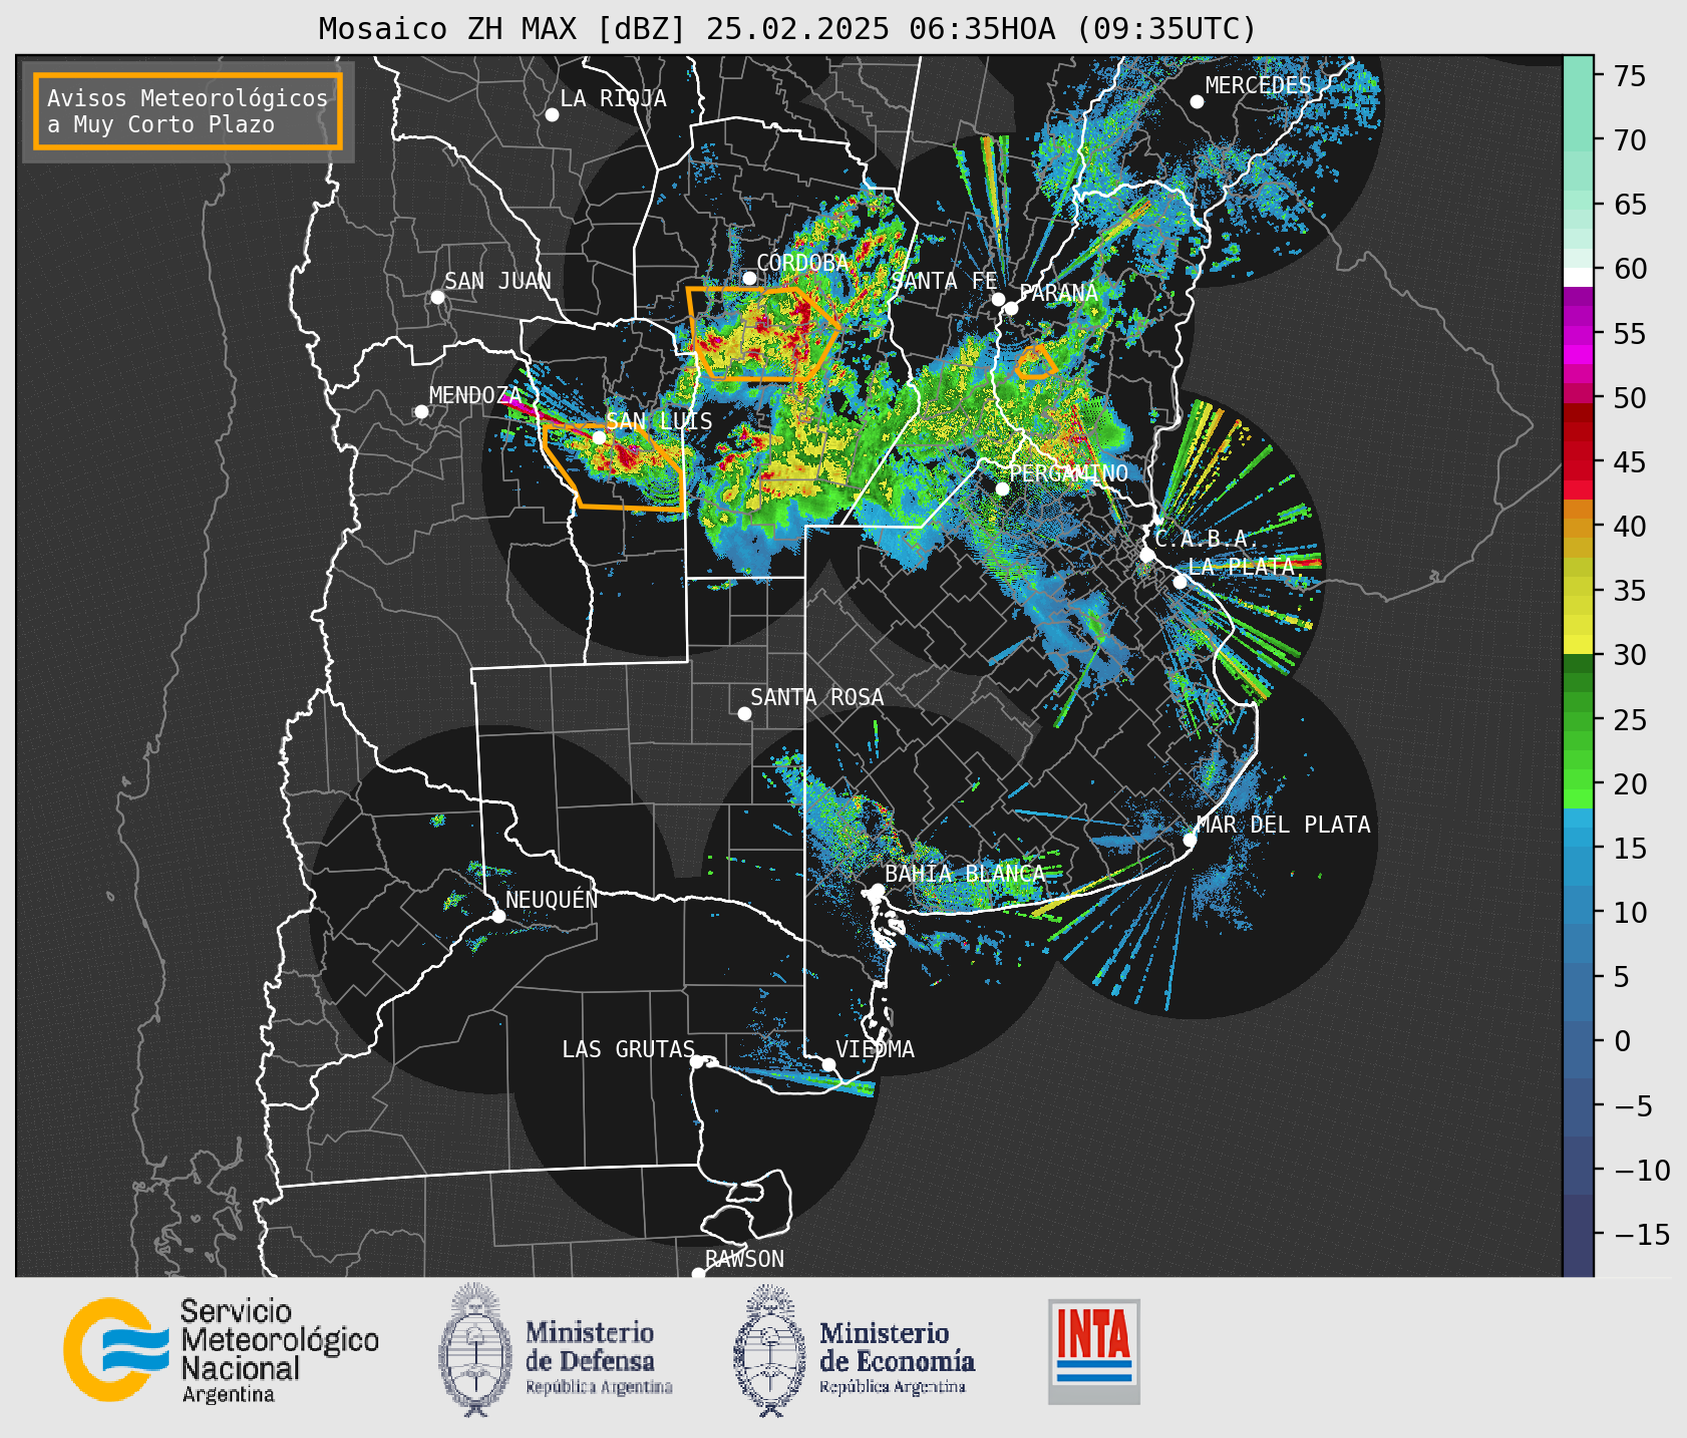Click the small orange warning polygon near Paraná

[x=1036, y=361]
